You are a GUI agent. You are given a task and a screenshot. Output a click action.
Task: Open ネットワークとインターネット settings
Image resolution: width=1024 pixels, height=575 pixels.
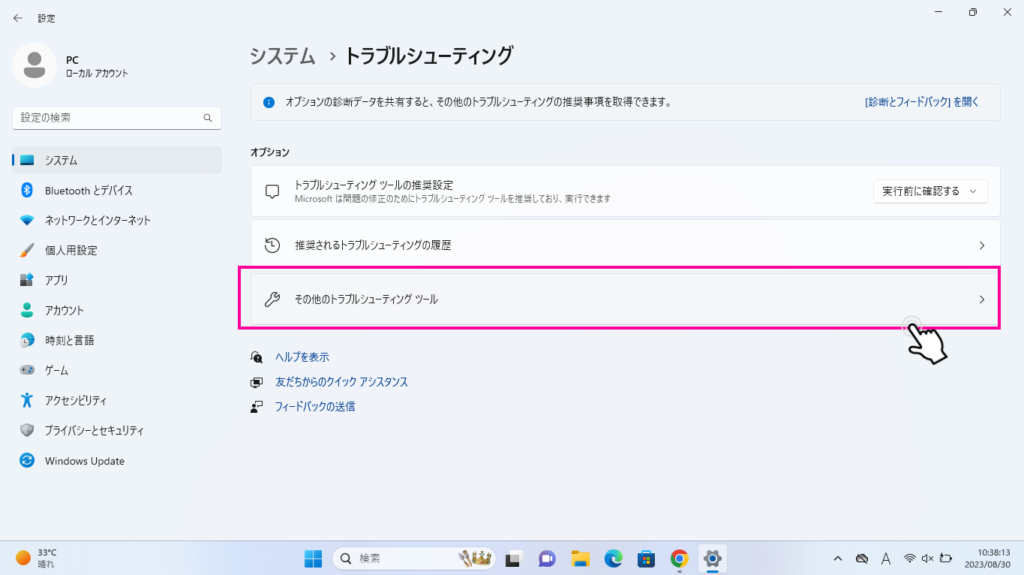[97, 220]
